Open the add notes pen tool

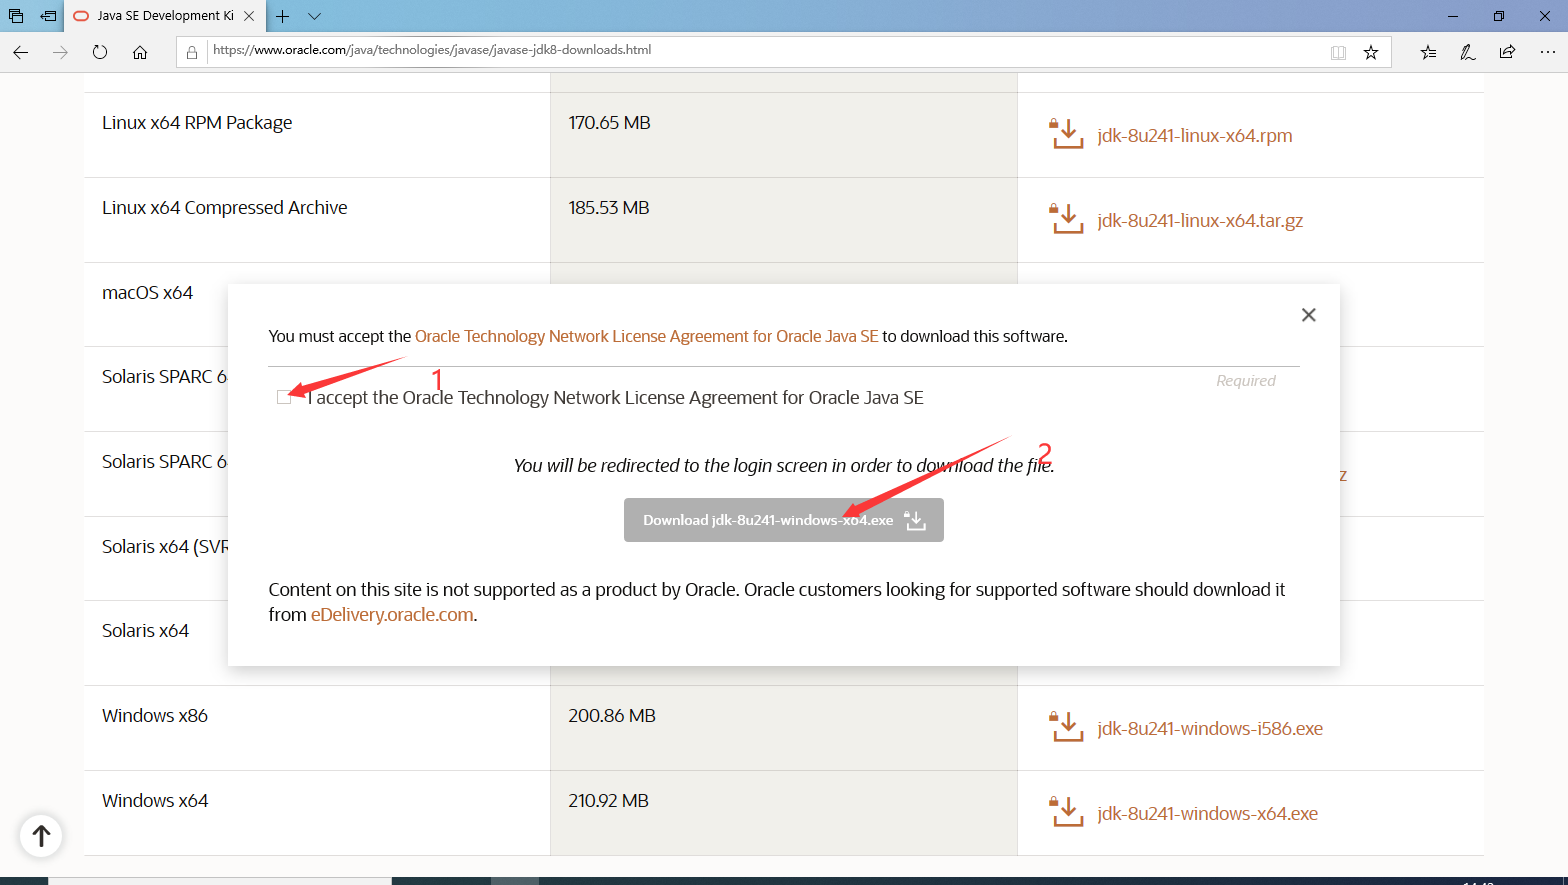[x=1467, y=52]
